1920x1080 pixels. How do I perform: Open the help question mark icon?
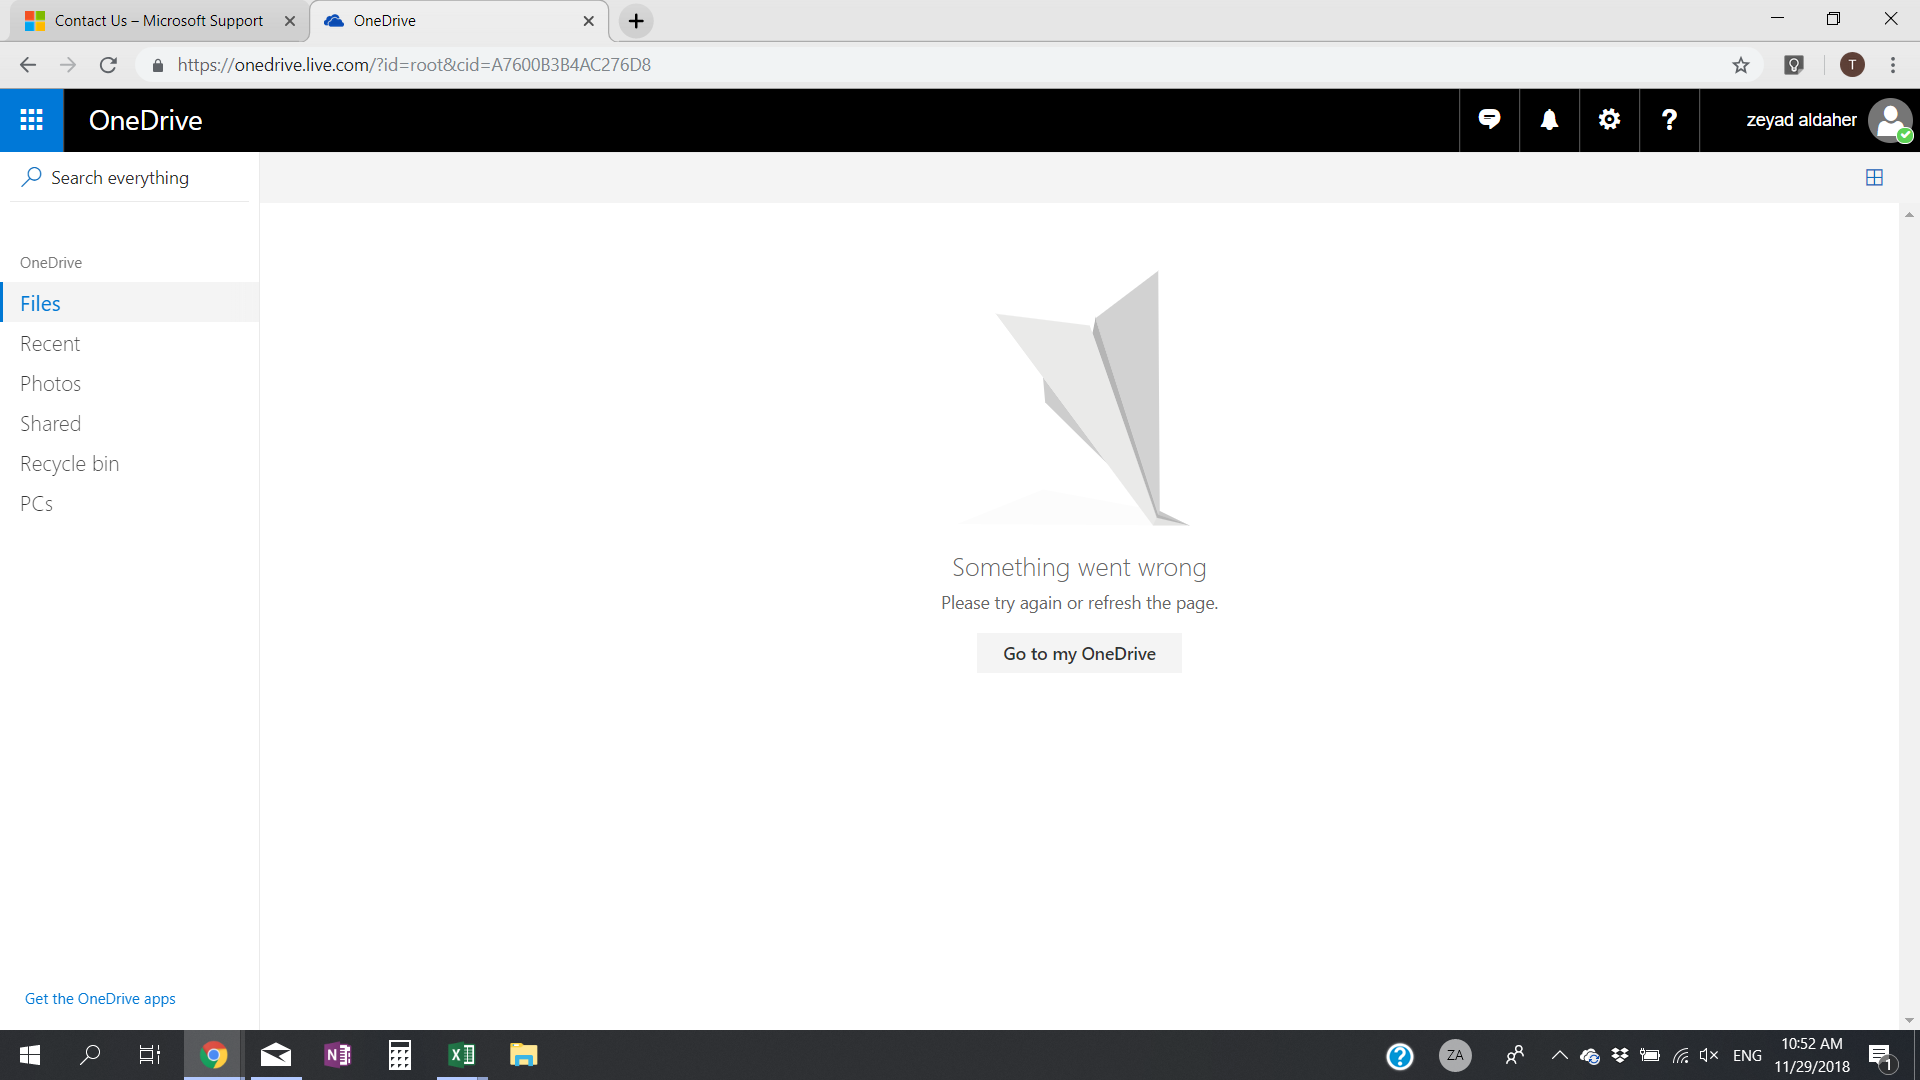(1669, 120)
